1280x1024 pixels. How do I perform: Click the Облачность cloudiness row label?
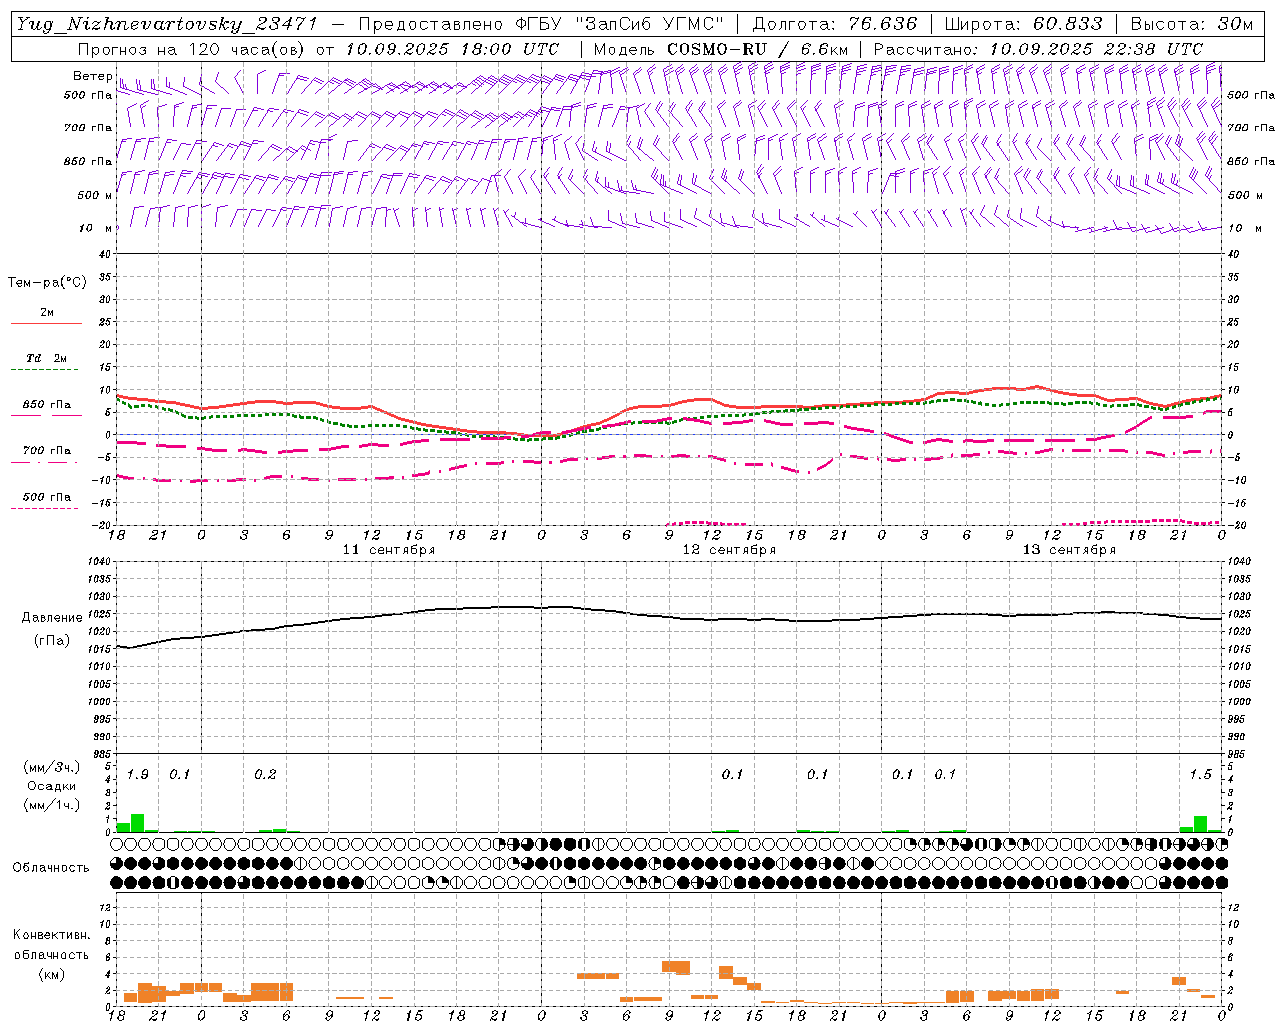51,867
